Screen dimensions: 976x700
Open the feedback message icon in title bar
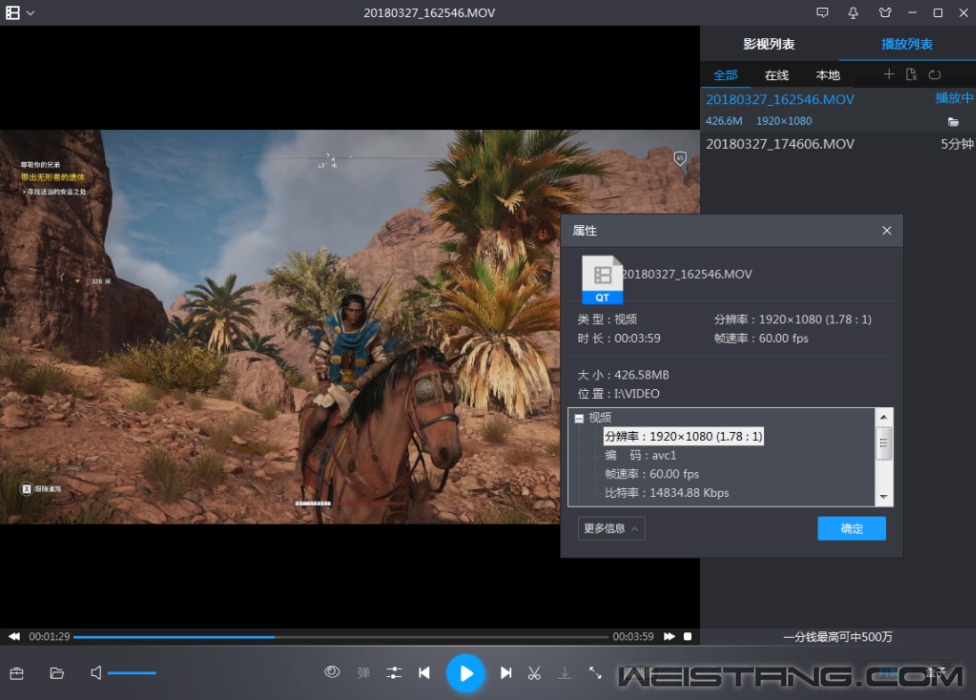point(822,12)
